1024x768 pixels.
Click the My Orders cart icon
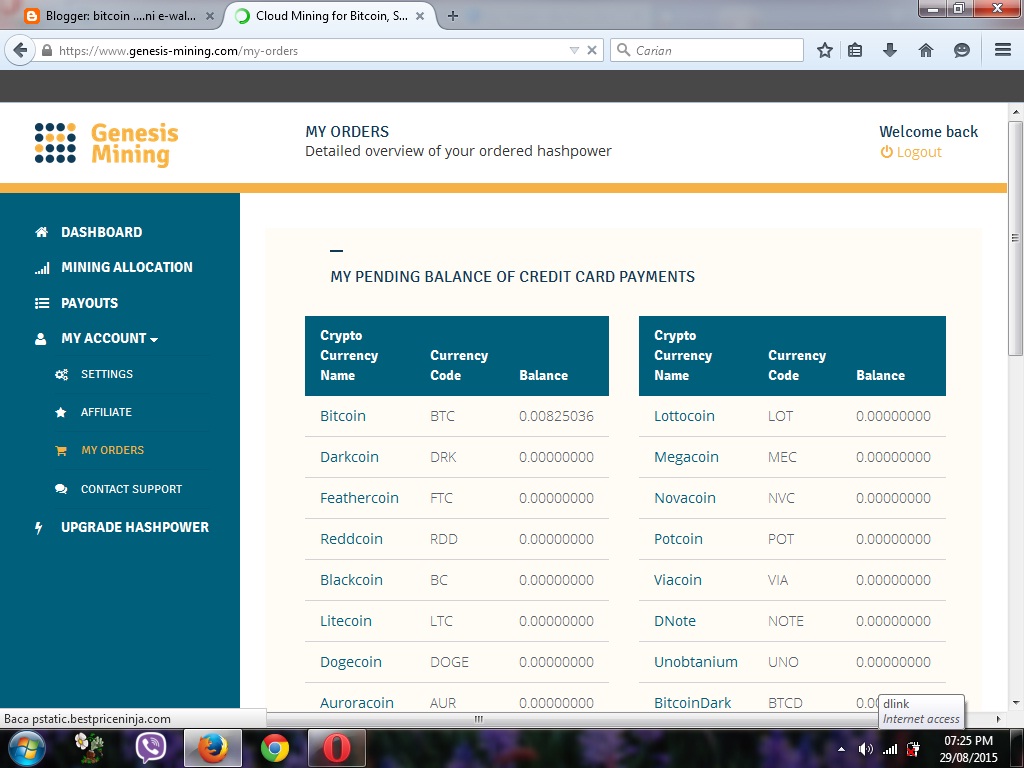point(61,451)
